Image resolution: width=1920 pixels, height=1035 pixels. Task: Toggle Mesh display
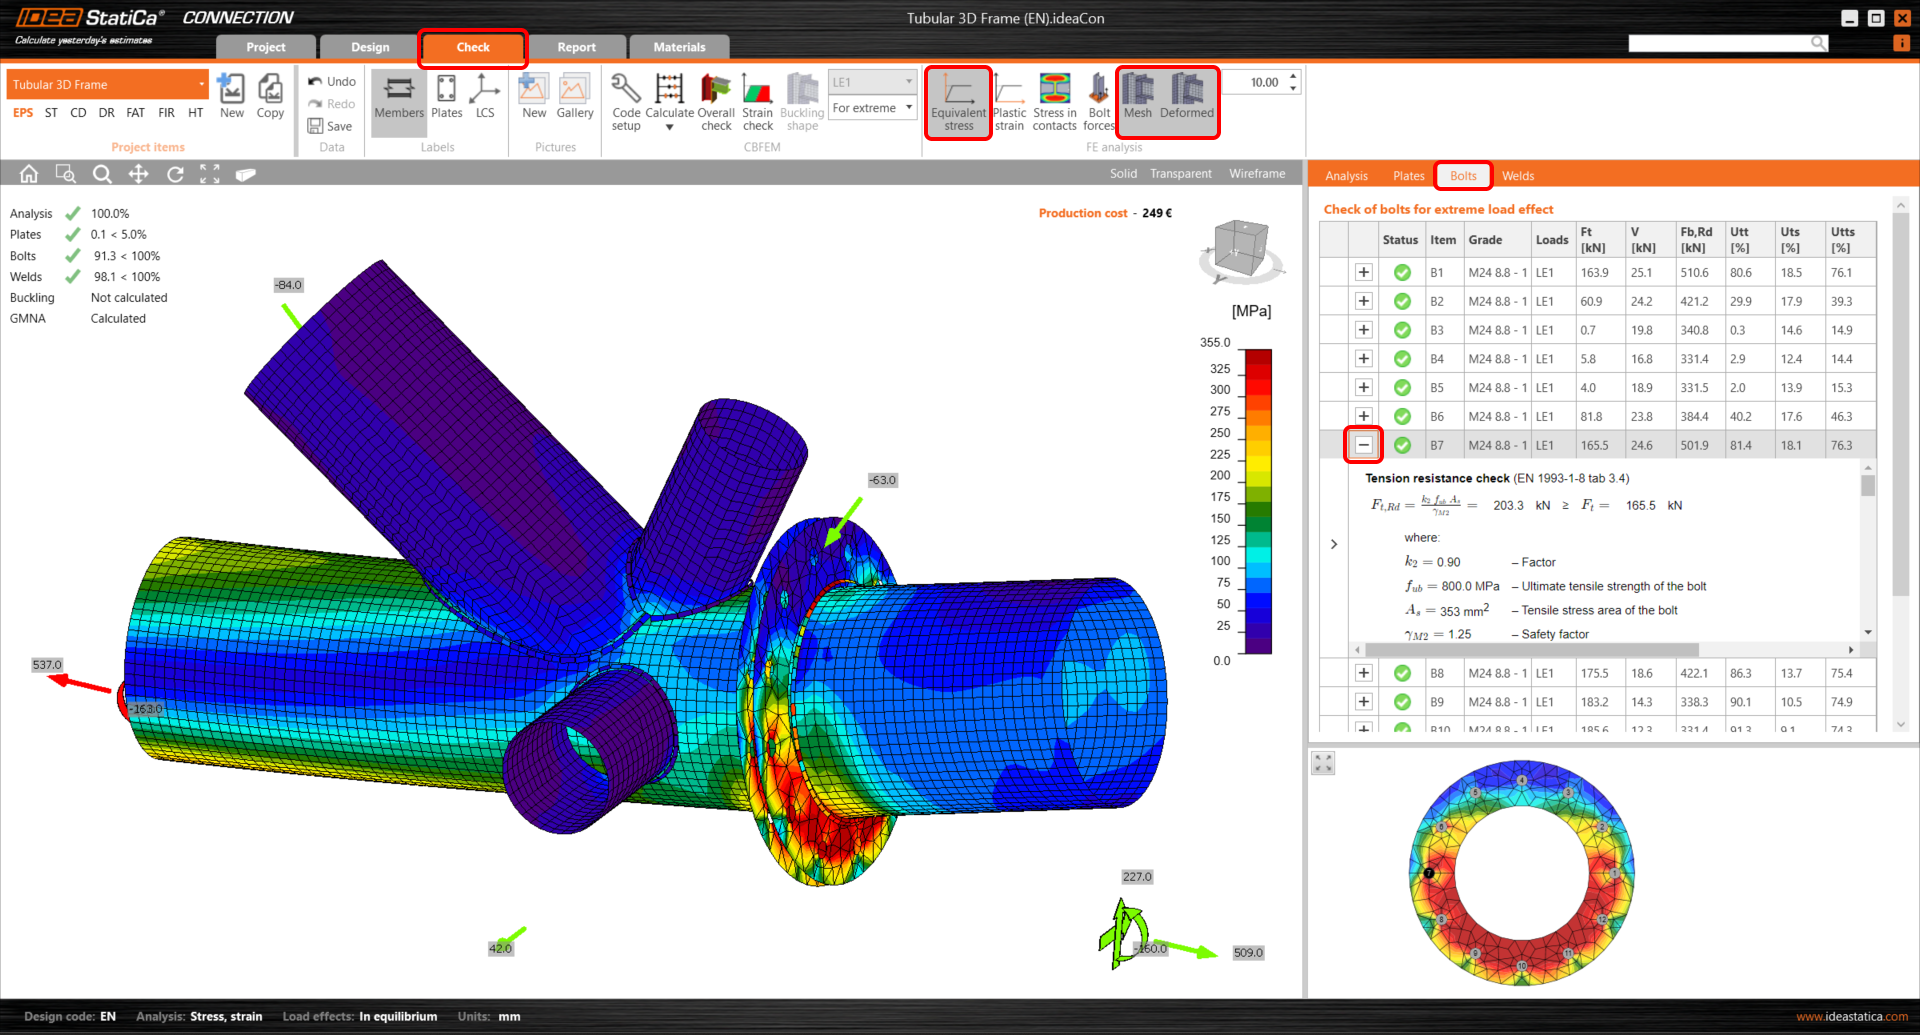pyautogui.click(x=1138, y=97)
